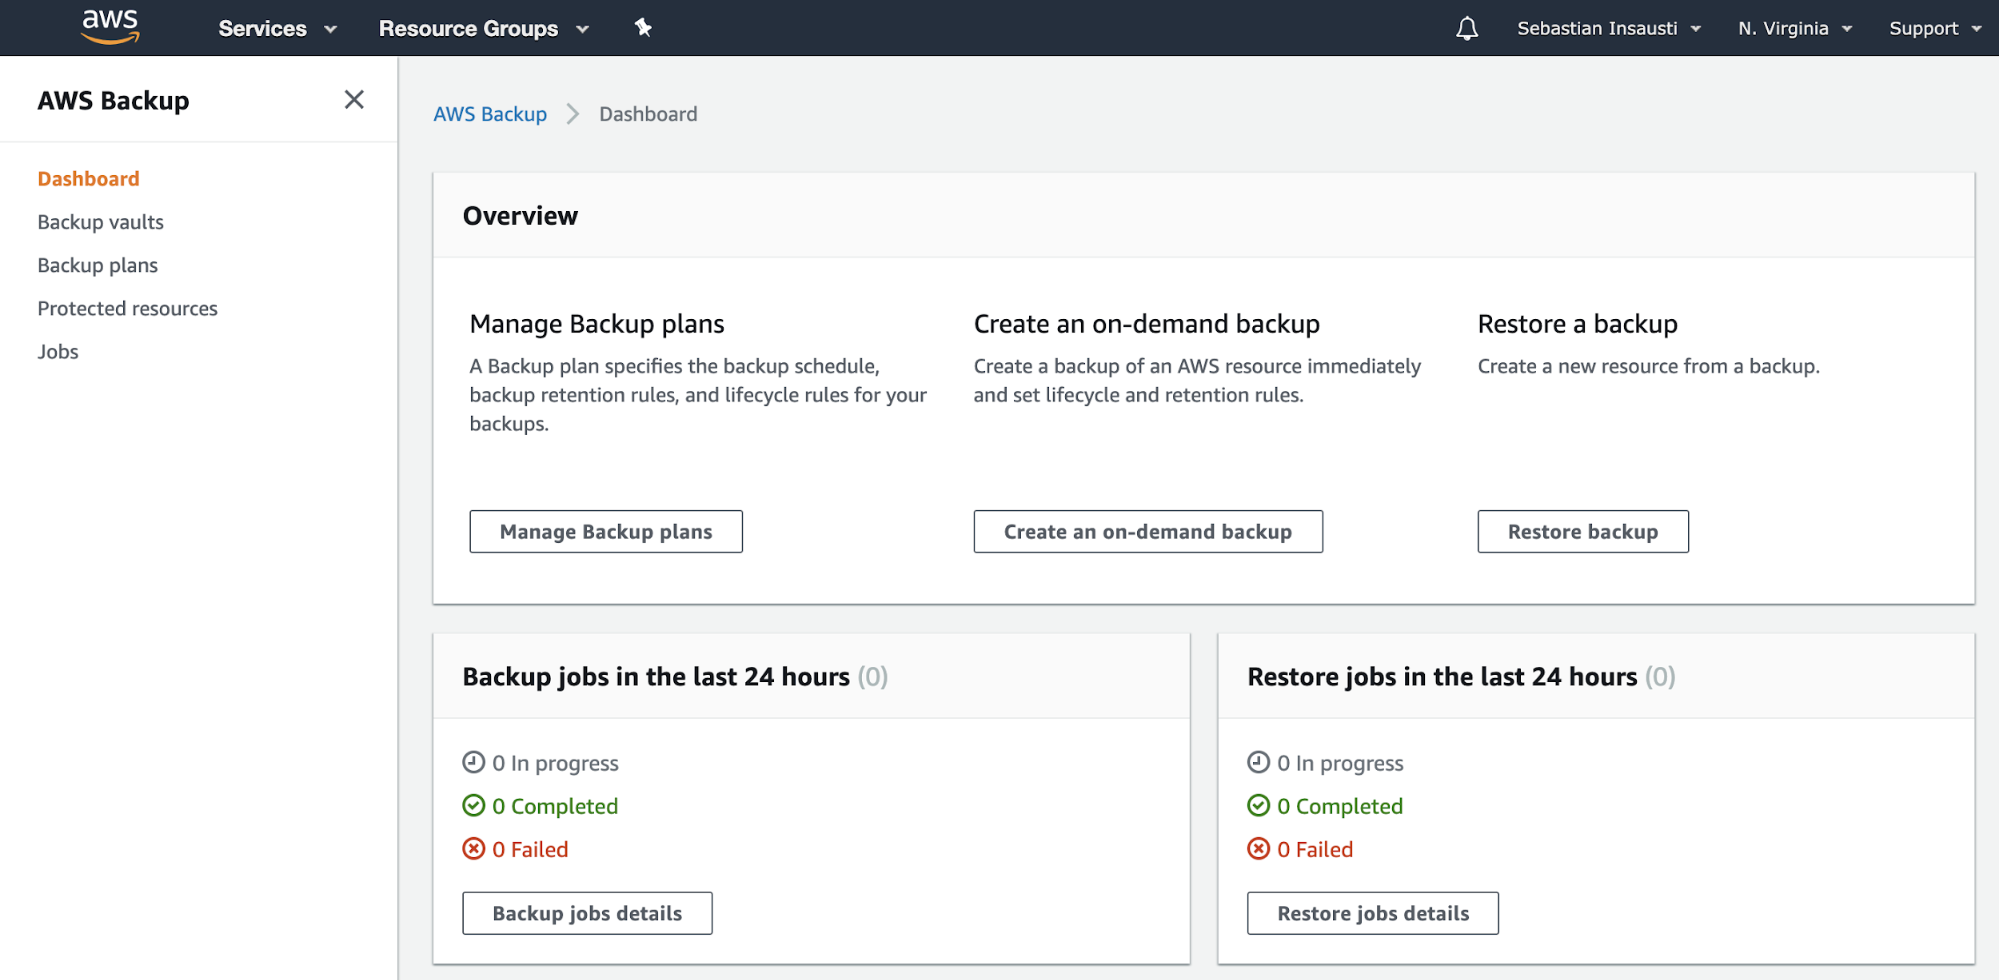Click the '0 Completed' text under Restore jobs
Screen dimensions: 1999x980
pos(1340,806)
